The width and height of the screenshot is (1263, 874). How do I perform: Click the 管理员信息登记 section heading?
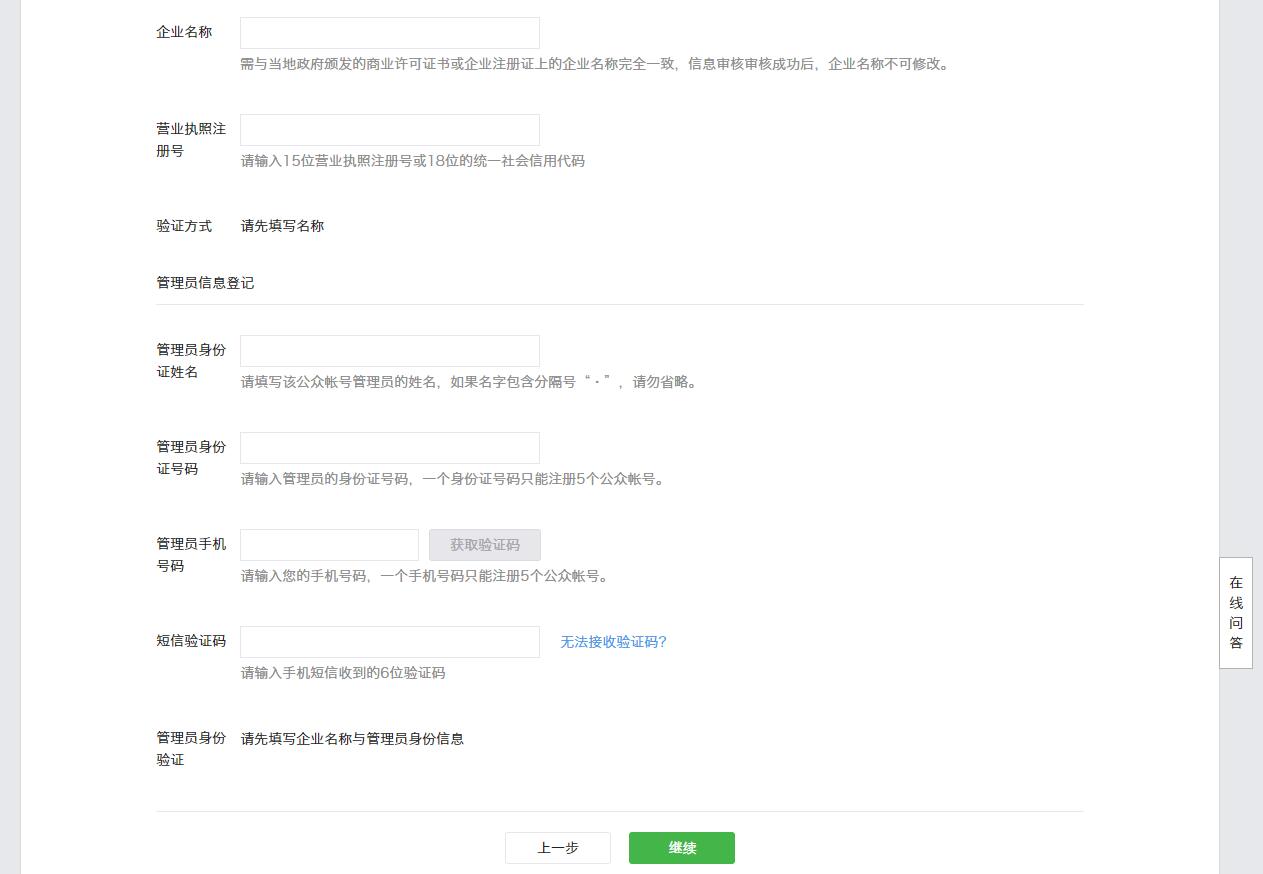click(205, 283)
